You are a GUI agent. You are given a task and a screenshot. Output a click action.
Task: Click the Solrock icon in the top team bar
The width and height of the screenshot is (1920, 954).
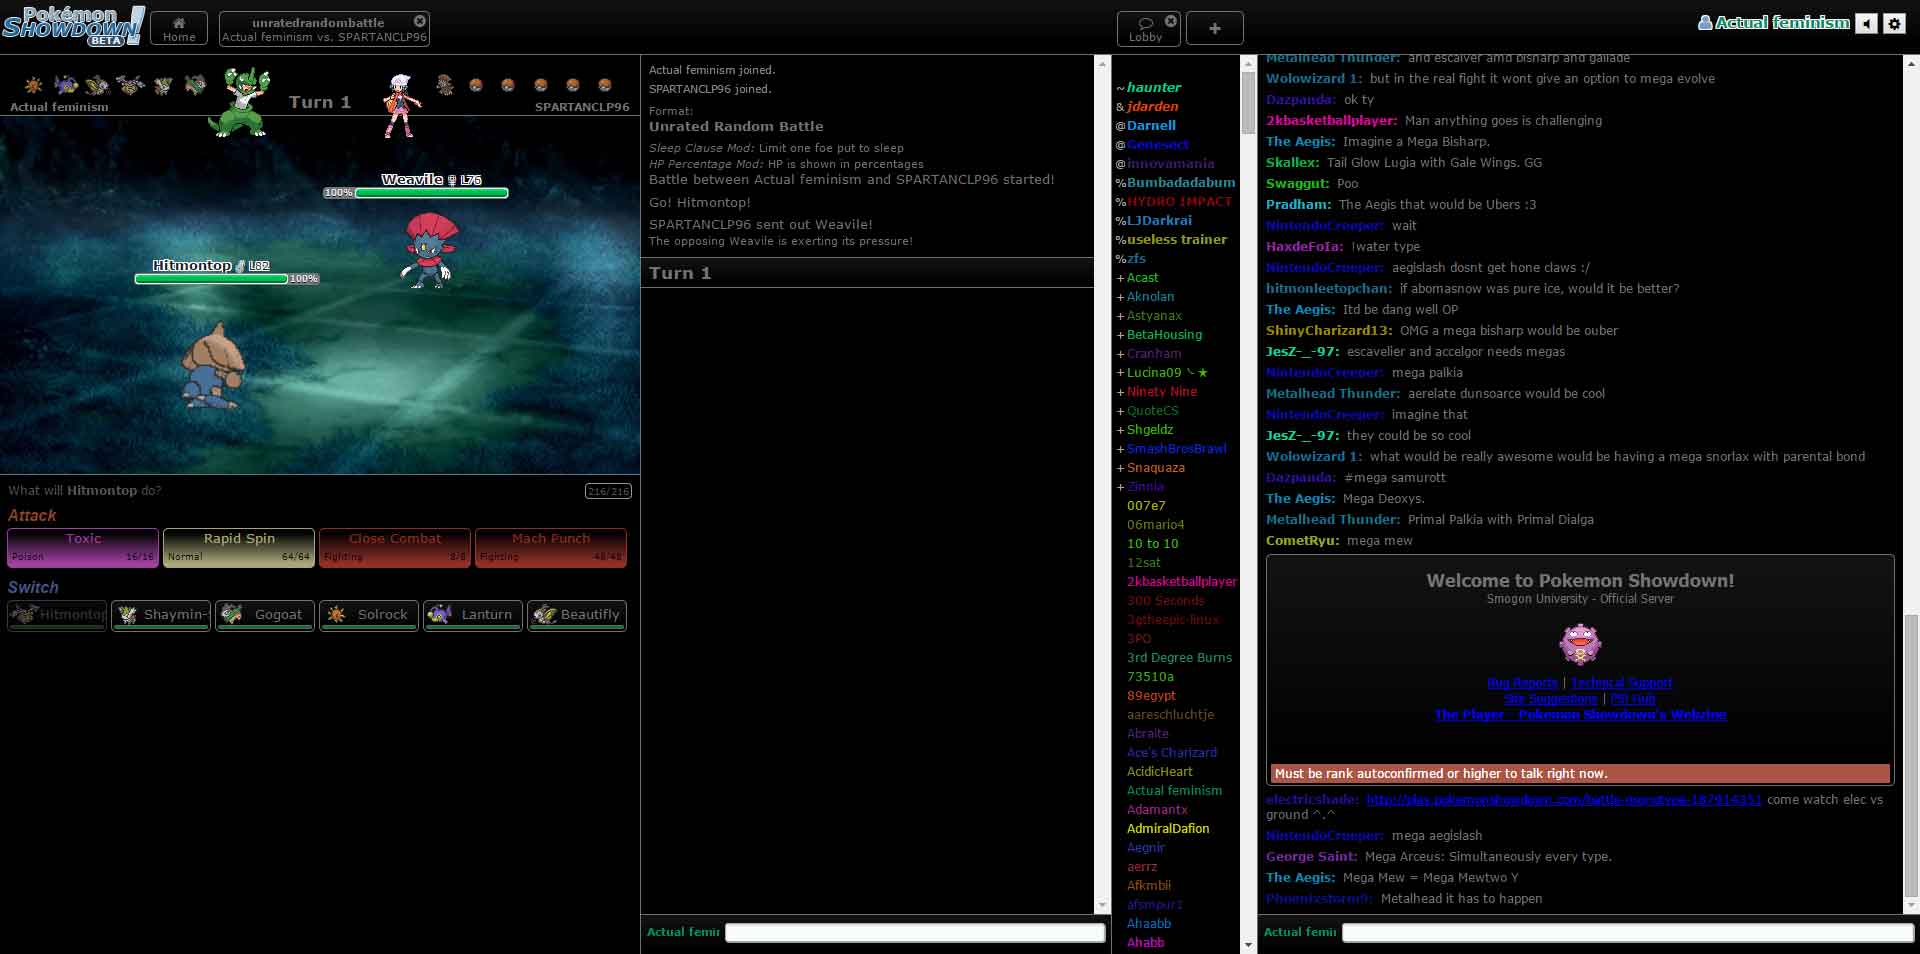click(x=34, y=85)
